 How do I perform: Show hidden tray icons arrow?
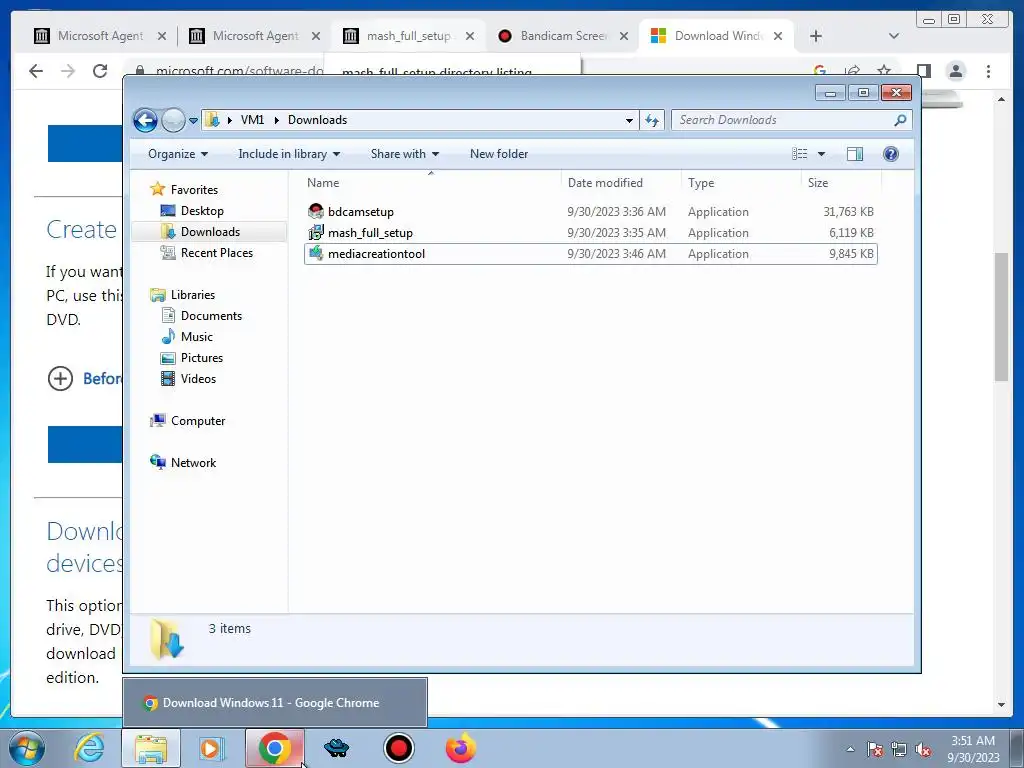(850, 750)
